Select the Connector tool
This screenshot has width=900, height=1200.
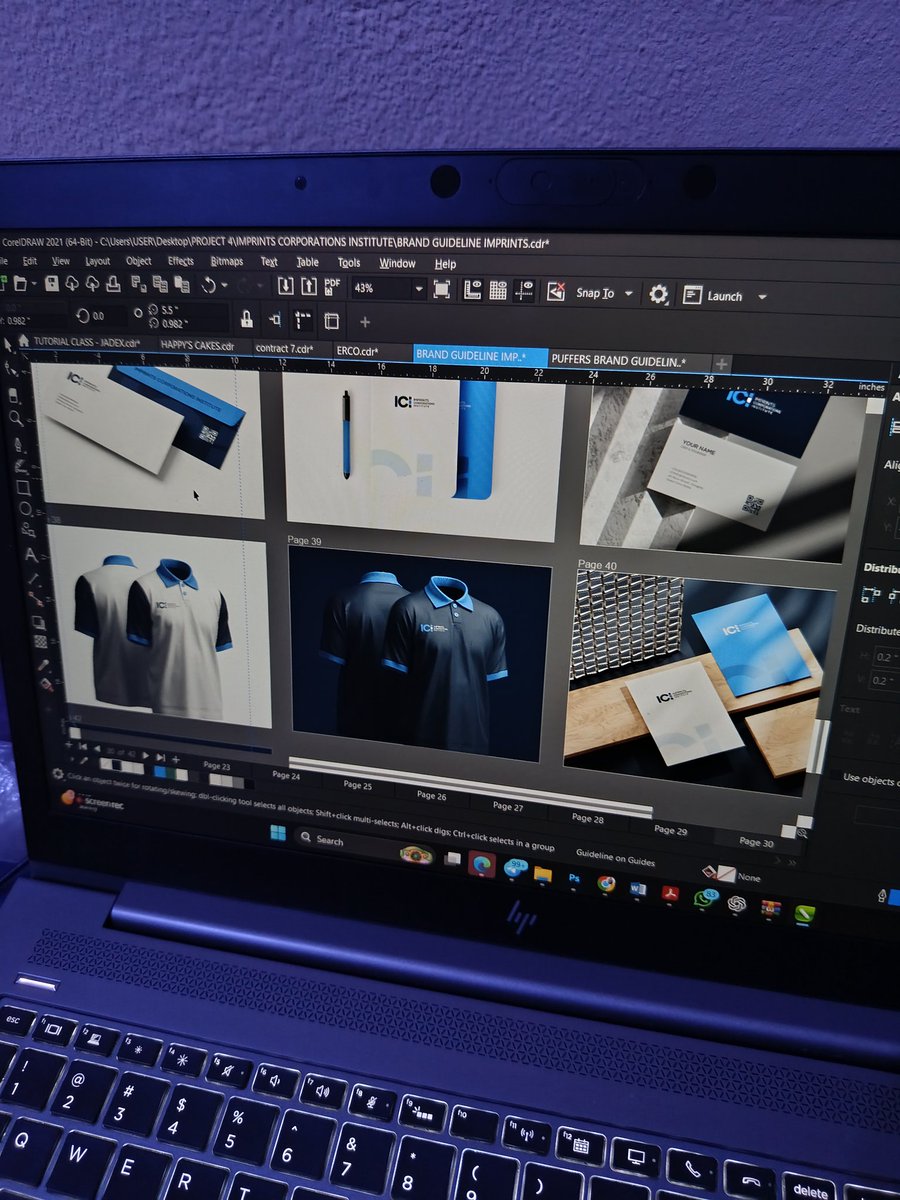point(37,599)
